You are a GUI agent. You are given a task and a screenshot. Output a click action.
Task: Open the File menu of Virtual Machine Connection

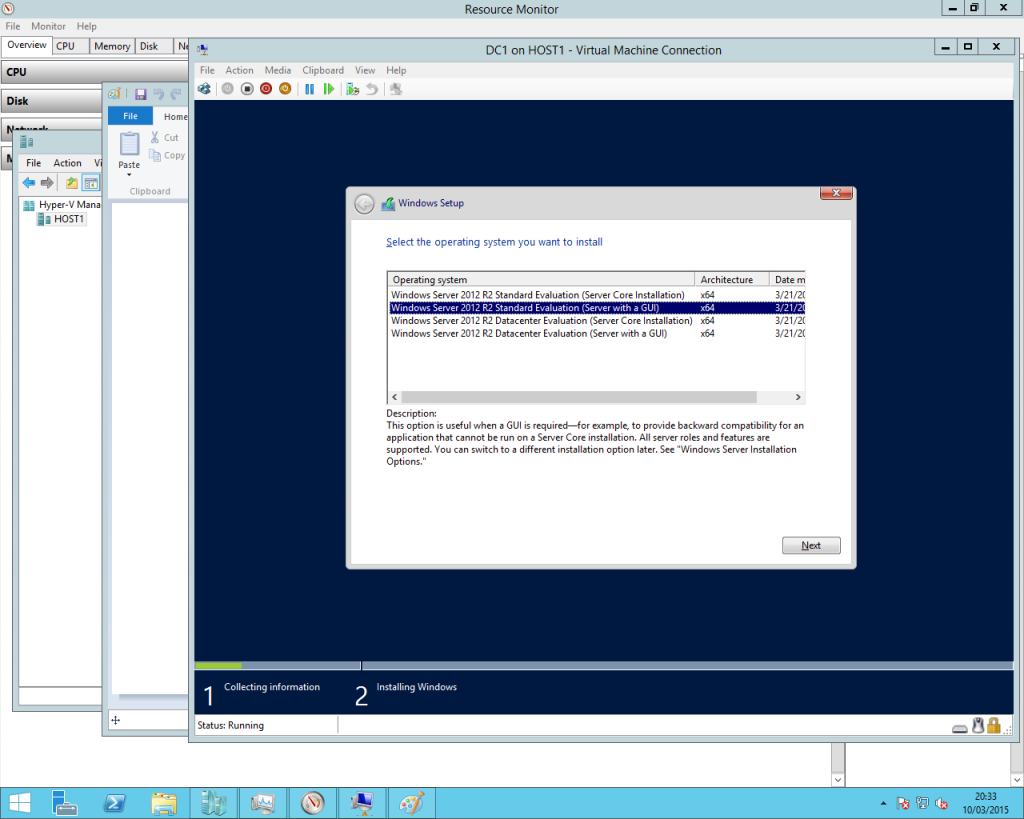coord(207,70)
